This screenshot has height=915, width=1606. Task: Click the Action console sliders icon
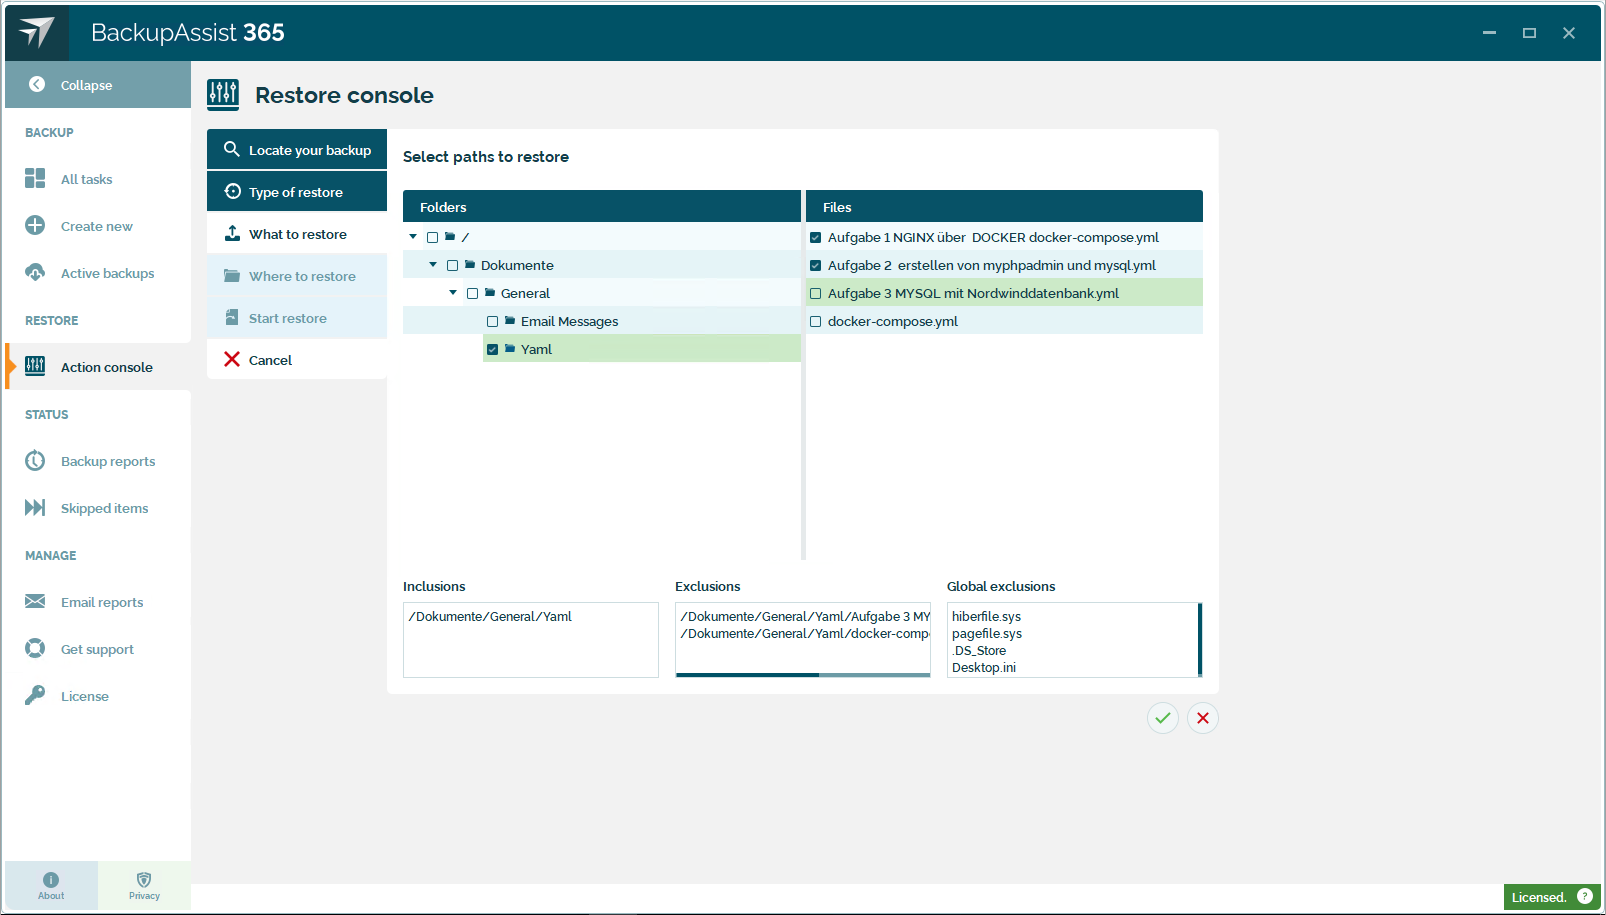pos(35,366)
